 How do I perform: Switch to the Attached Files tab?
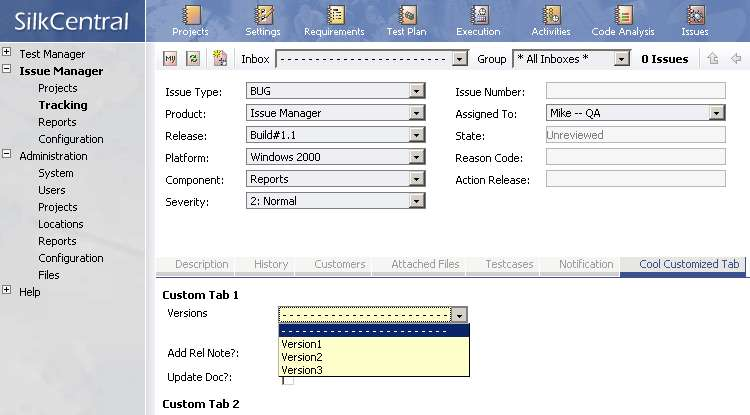click(x=425, y=264)
